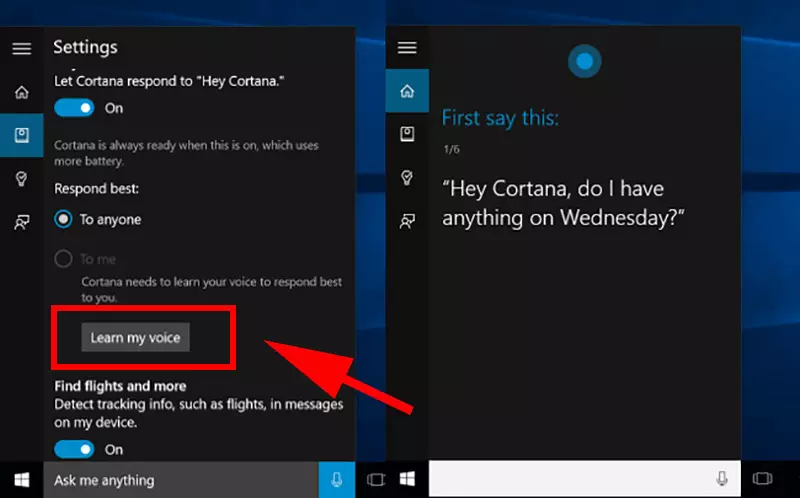Click left Windows Start button
This screenshot has width=800, height=498.
click(x=21, y=480)
